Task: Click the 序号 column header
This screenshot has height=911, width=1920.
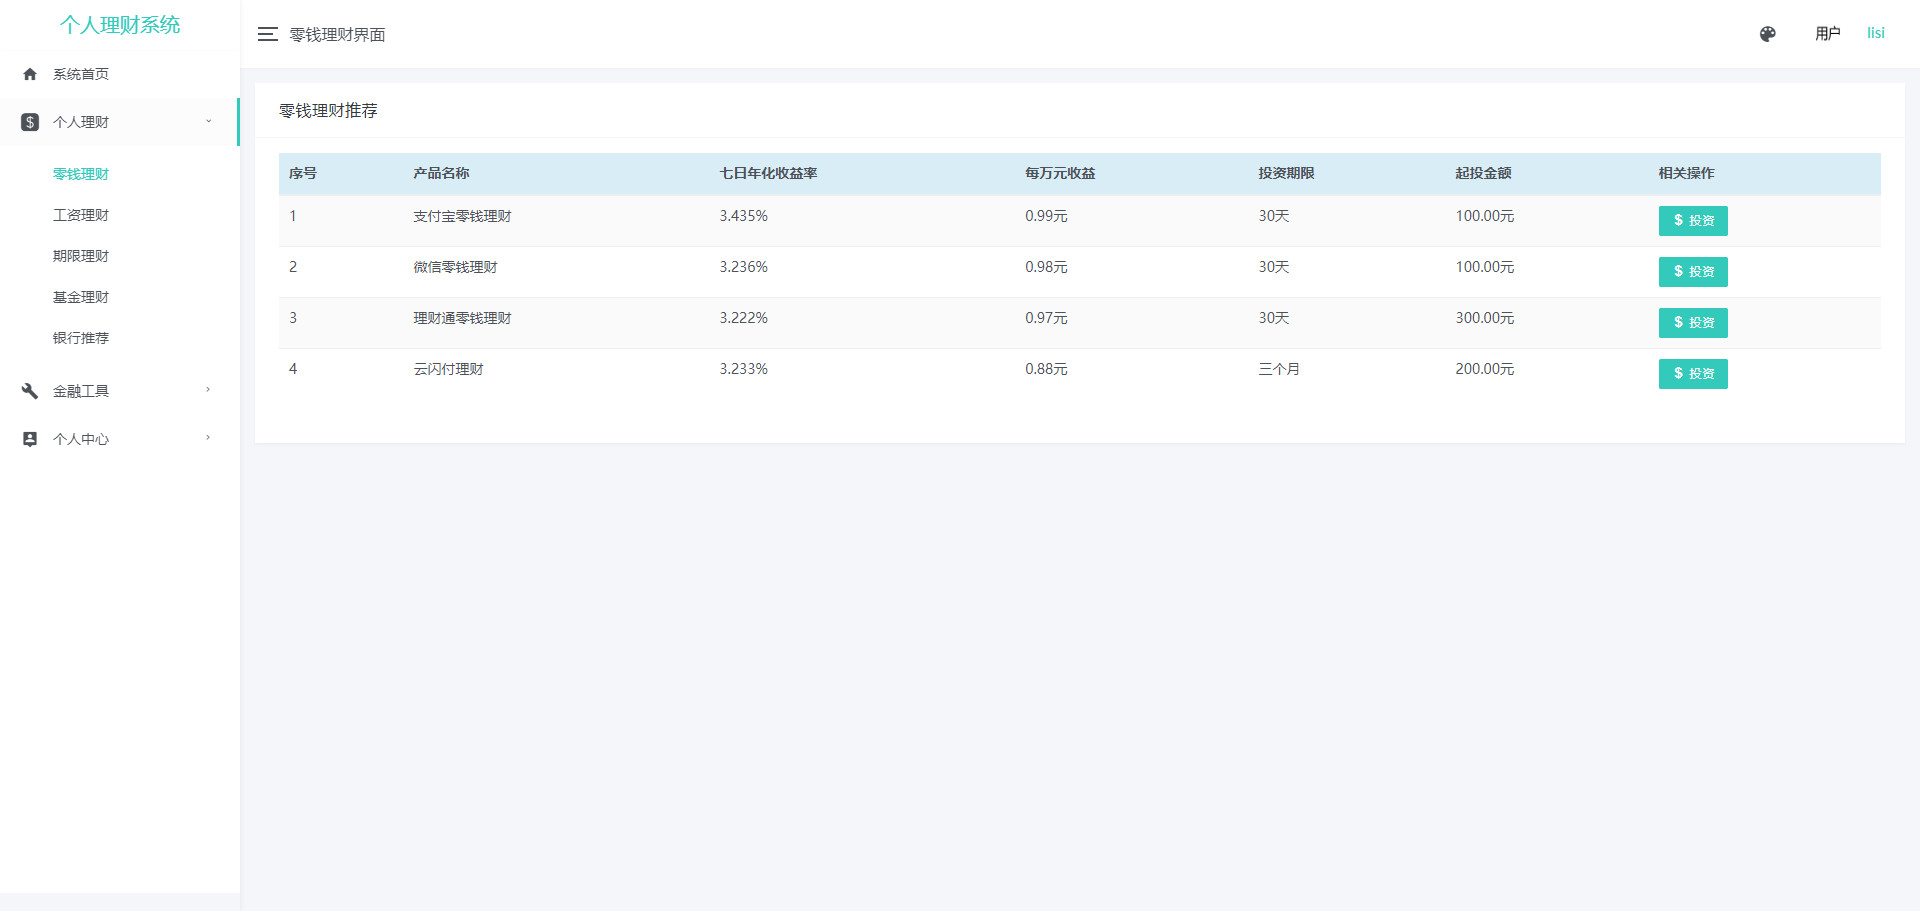Action: tap(303, 173)
